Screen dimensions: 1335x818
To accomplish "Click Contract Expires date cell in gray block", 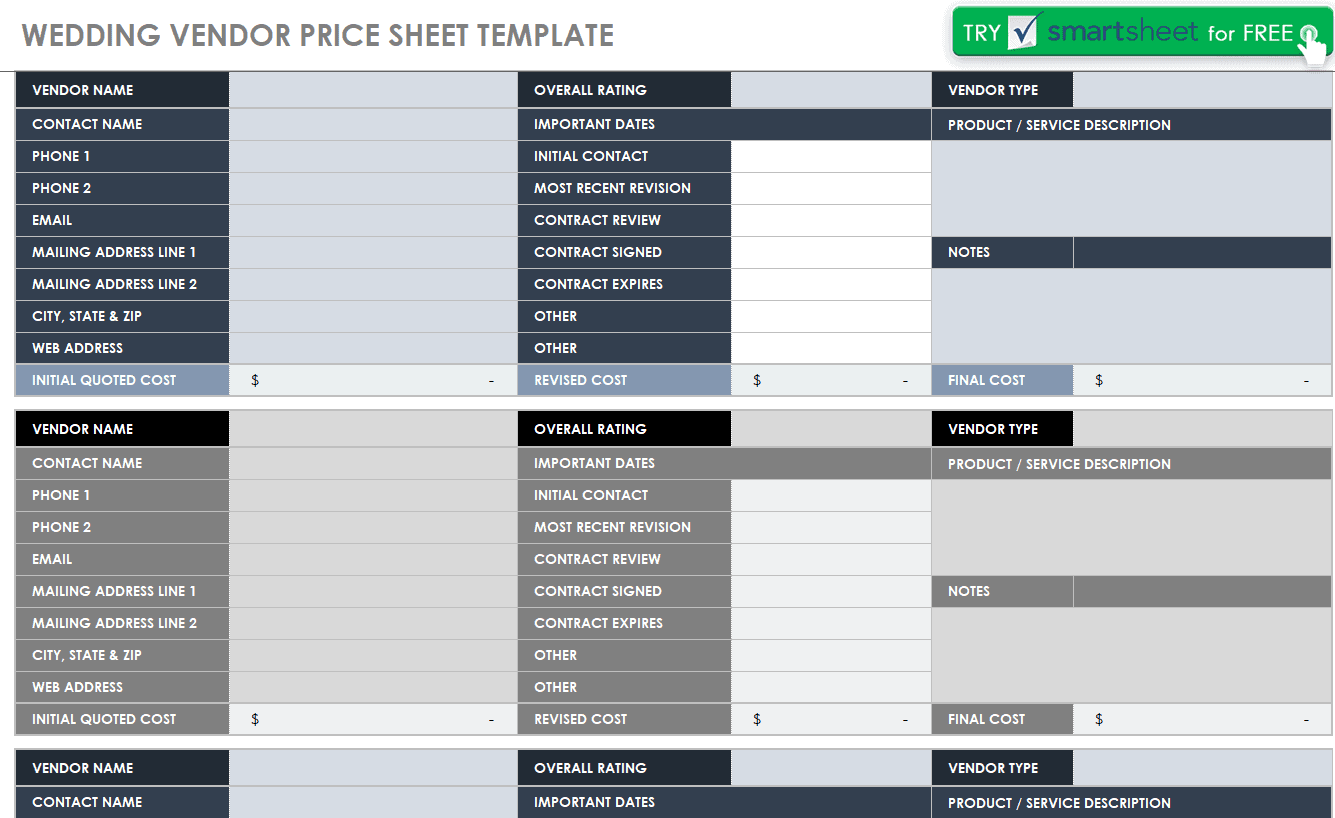I will pos(831,623).
